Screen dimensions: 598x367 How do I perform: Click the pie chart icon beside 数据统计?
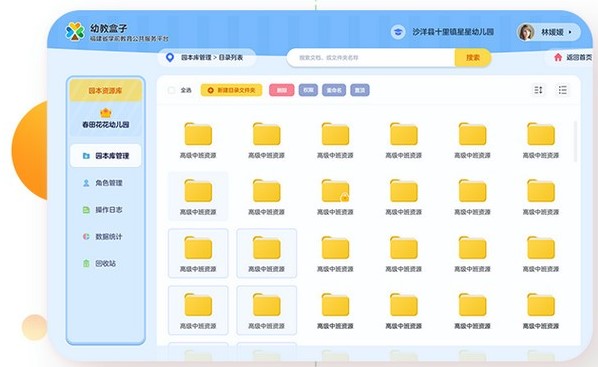86,237
